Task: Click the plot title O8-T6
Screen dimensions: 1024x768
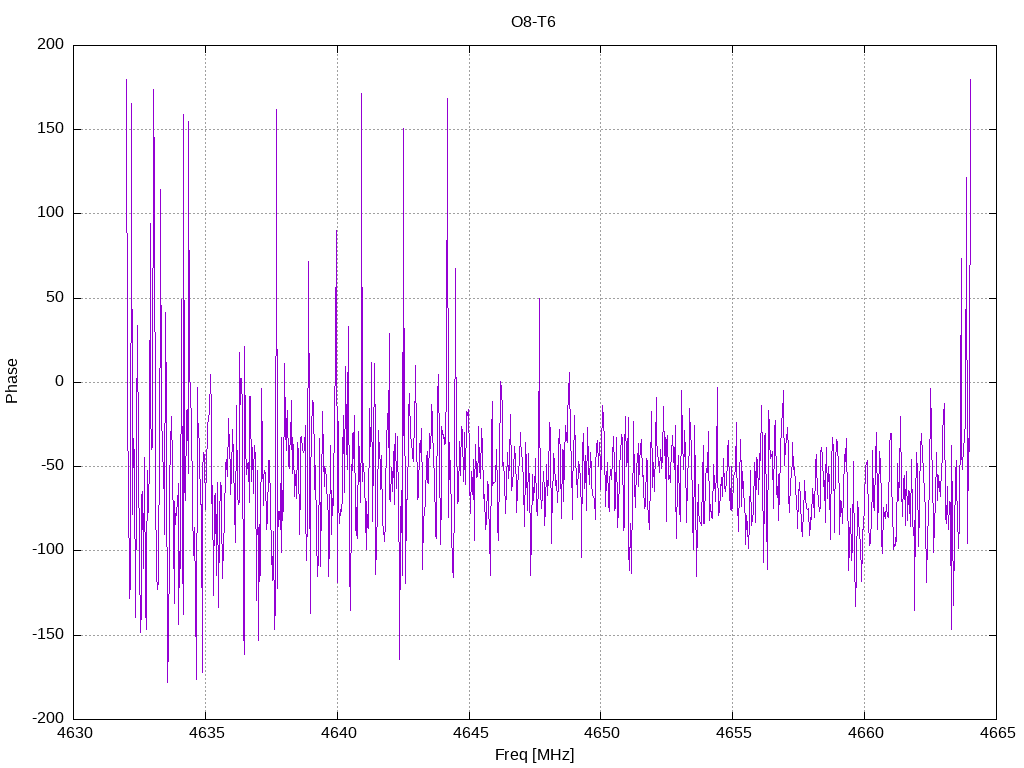Action: 533,22
